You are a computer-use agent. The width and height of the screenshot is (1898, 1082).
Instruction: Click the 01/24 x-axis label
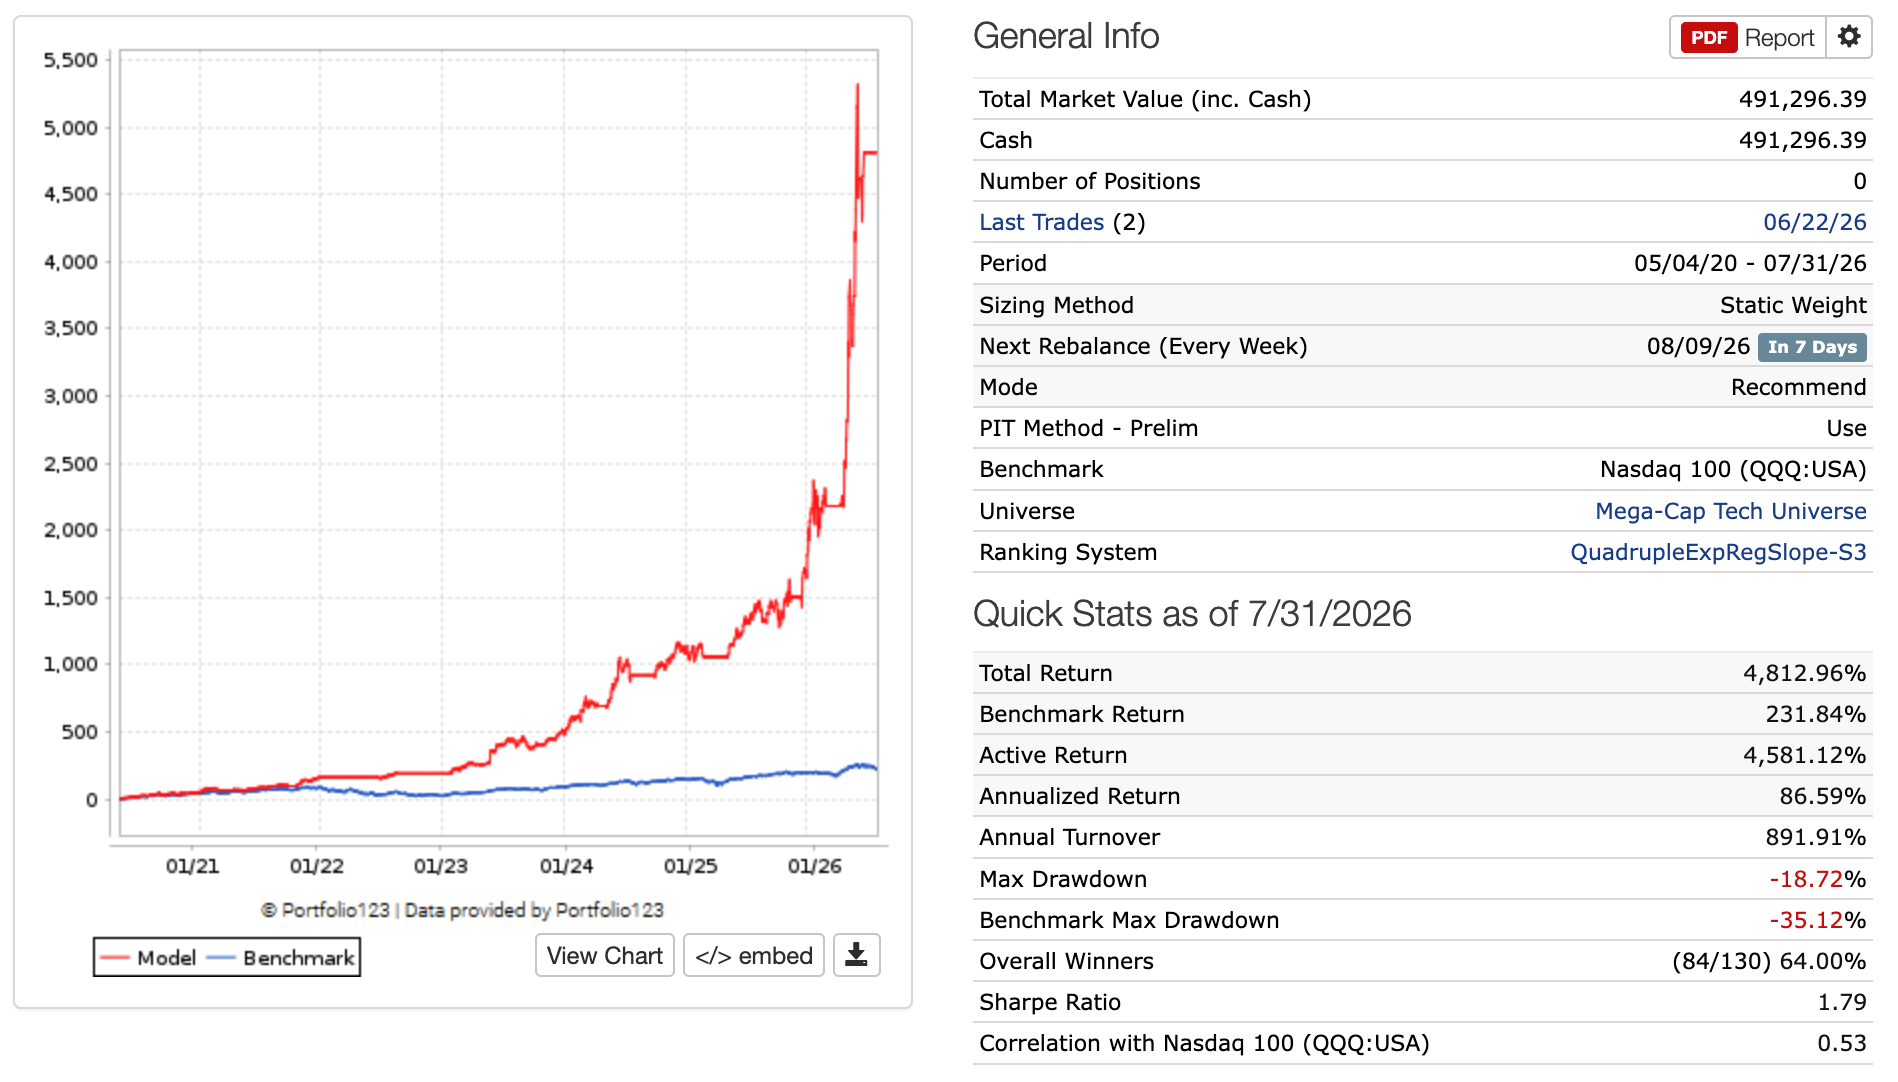[566, 866]
